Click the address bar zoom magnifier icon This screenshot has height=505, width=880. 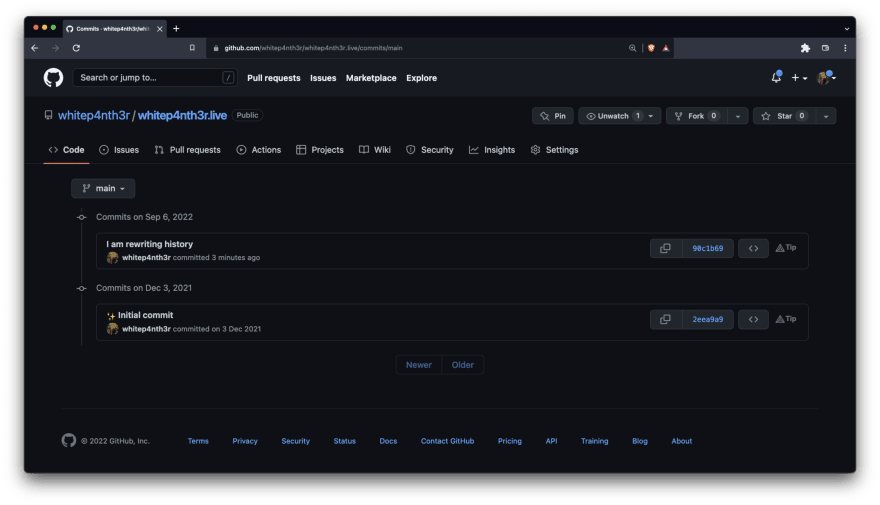point(632,48)
